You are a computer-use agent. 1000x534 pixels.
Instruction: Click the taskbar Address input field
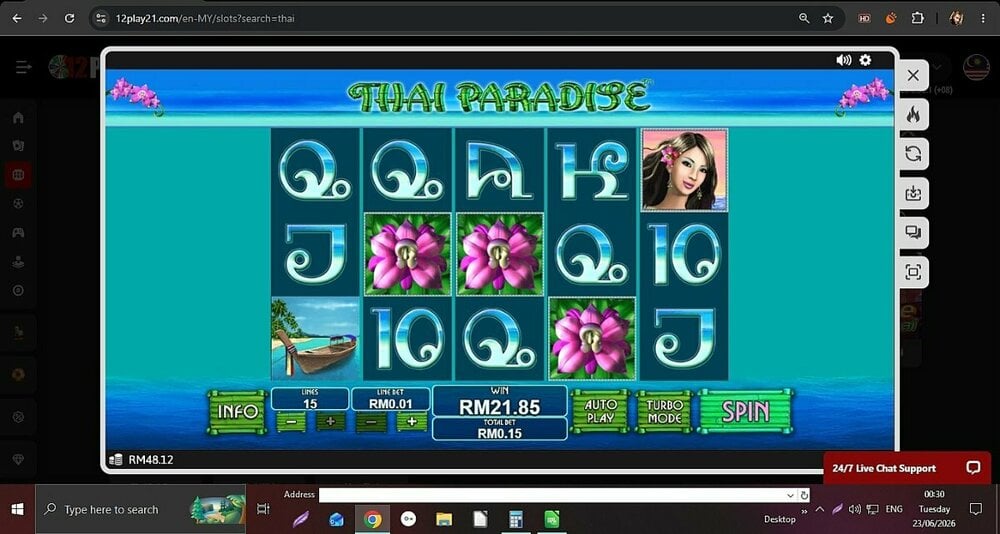(x=552, y=495)
